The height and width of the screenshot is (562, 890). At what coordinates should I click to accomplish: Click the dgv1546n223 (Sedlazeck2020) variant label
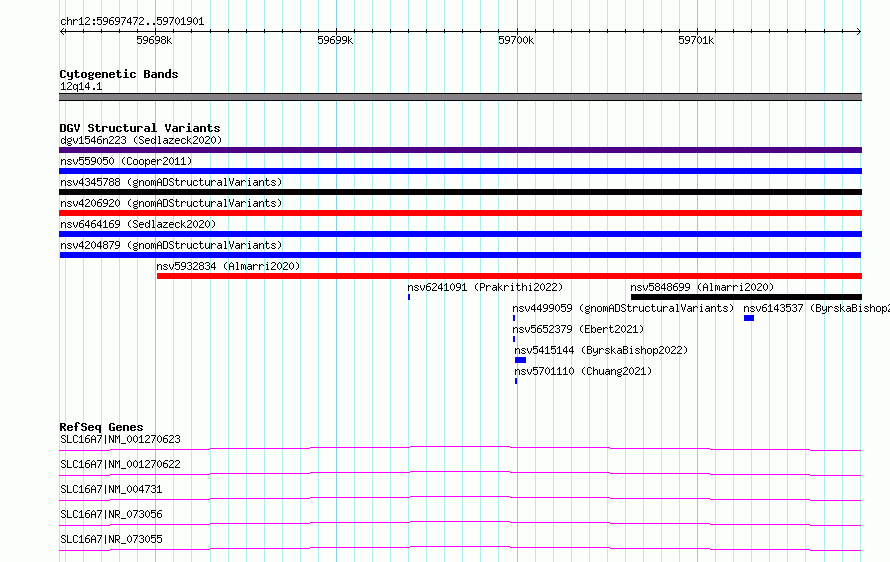pyautogui.click(x=141, y=140)
